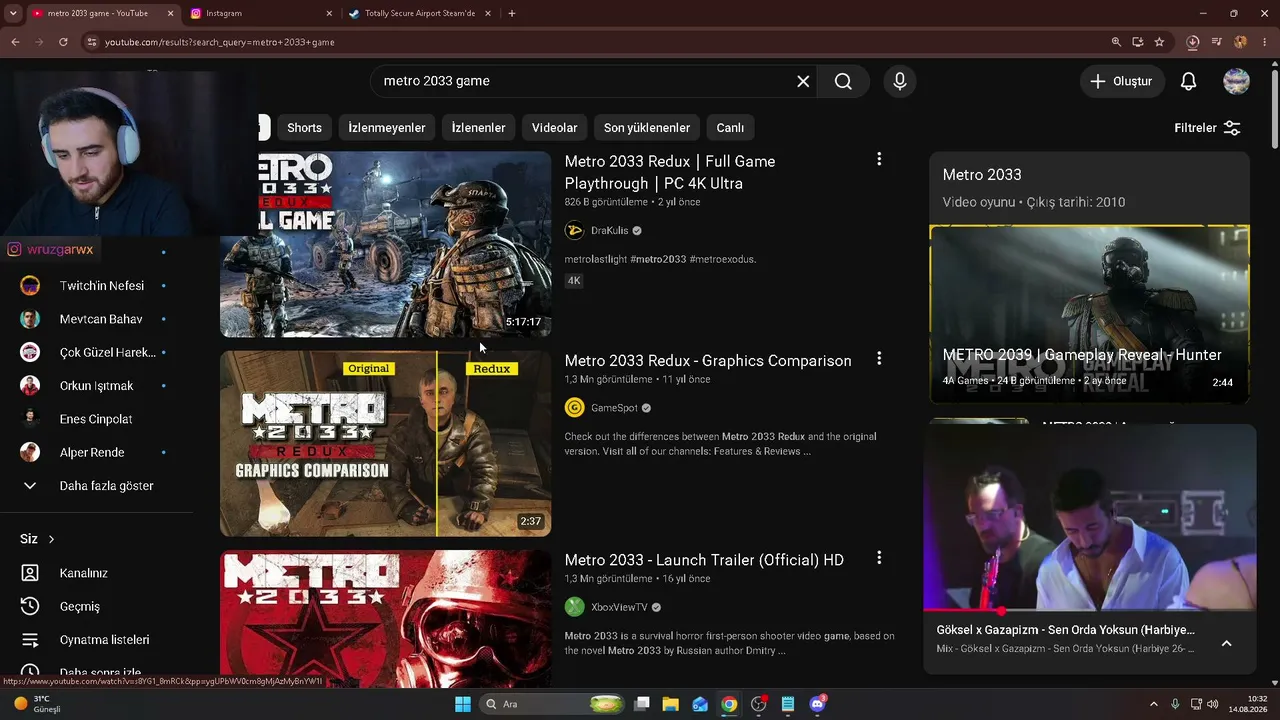The width and height of the screenshot is (1280, 720).
Task: Click the install app icon in address bar
Action: point(1138,42)
